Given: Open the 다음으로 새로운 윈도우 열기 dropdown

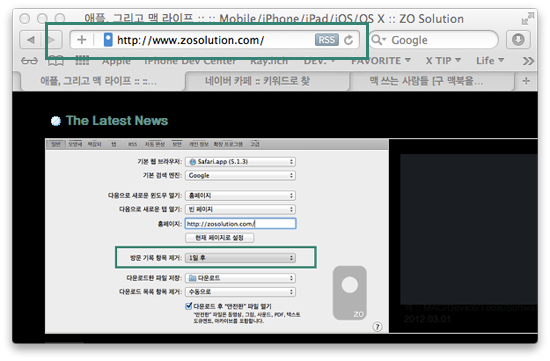Looking at the screenshot, I should click(x=240, y=195).
